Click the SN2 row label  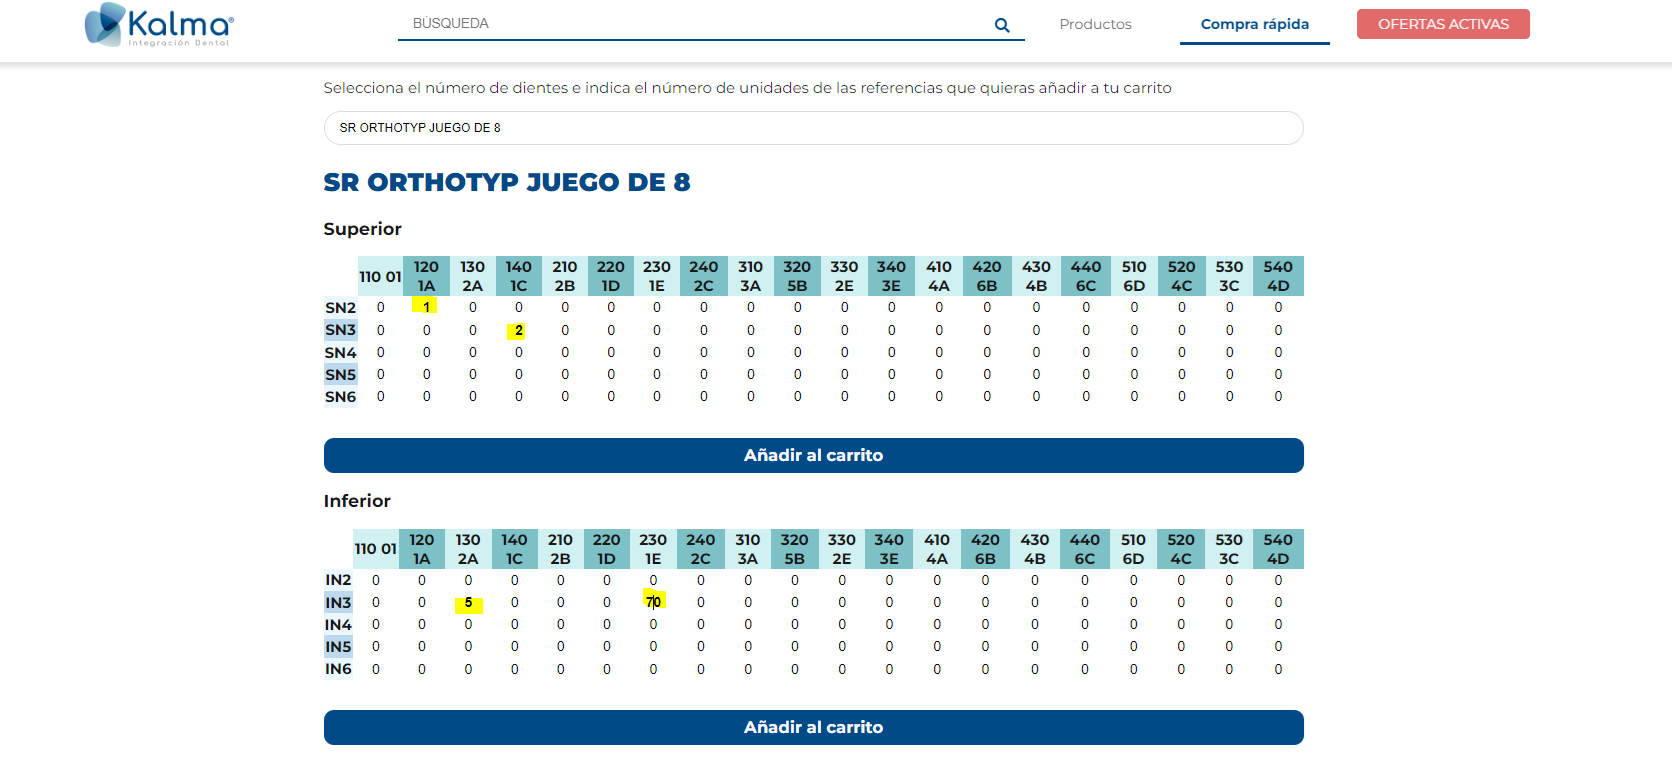tap(340, 308)
